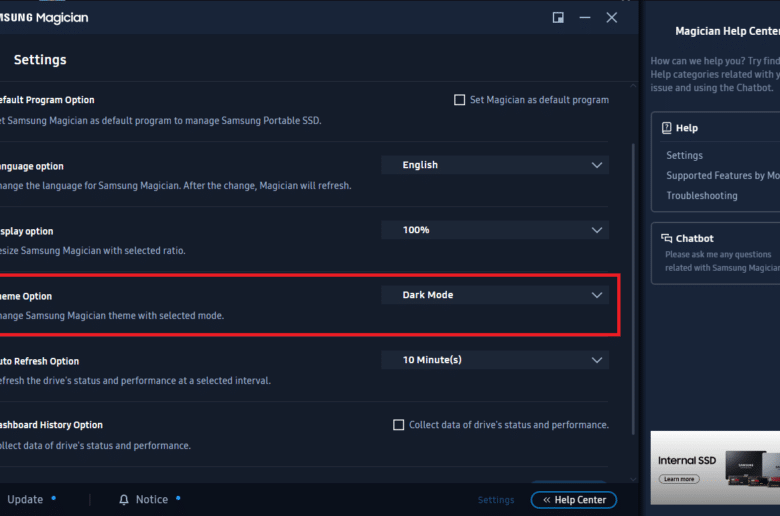Click the scroll-down arrow of settings list
The height and width of the screenshot is (516, 780).
click(x=633, y=480)
